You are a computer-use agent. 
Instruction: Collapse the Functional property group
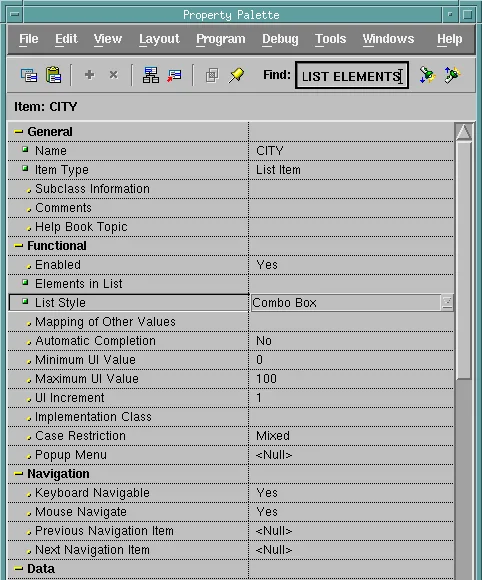point(18,246)
